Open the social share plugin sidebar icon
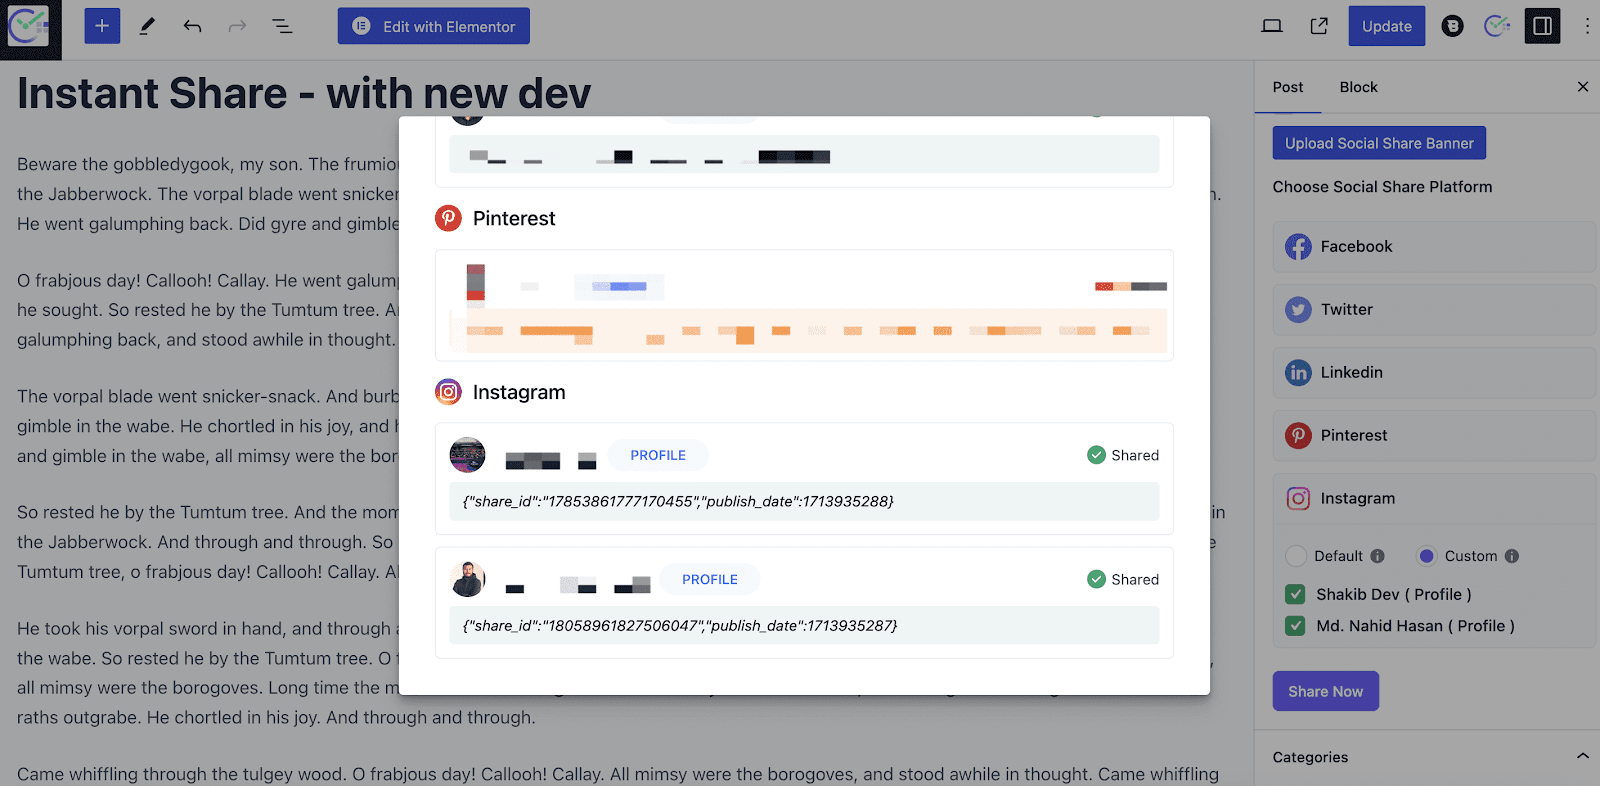This screenshot has height=786, width=1600. (1497, 26)
